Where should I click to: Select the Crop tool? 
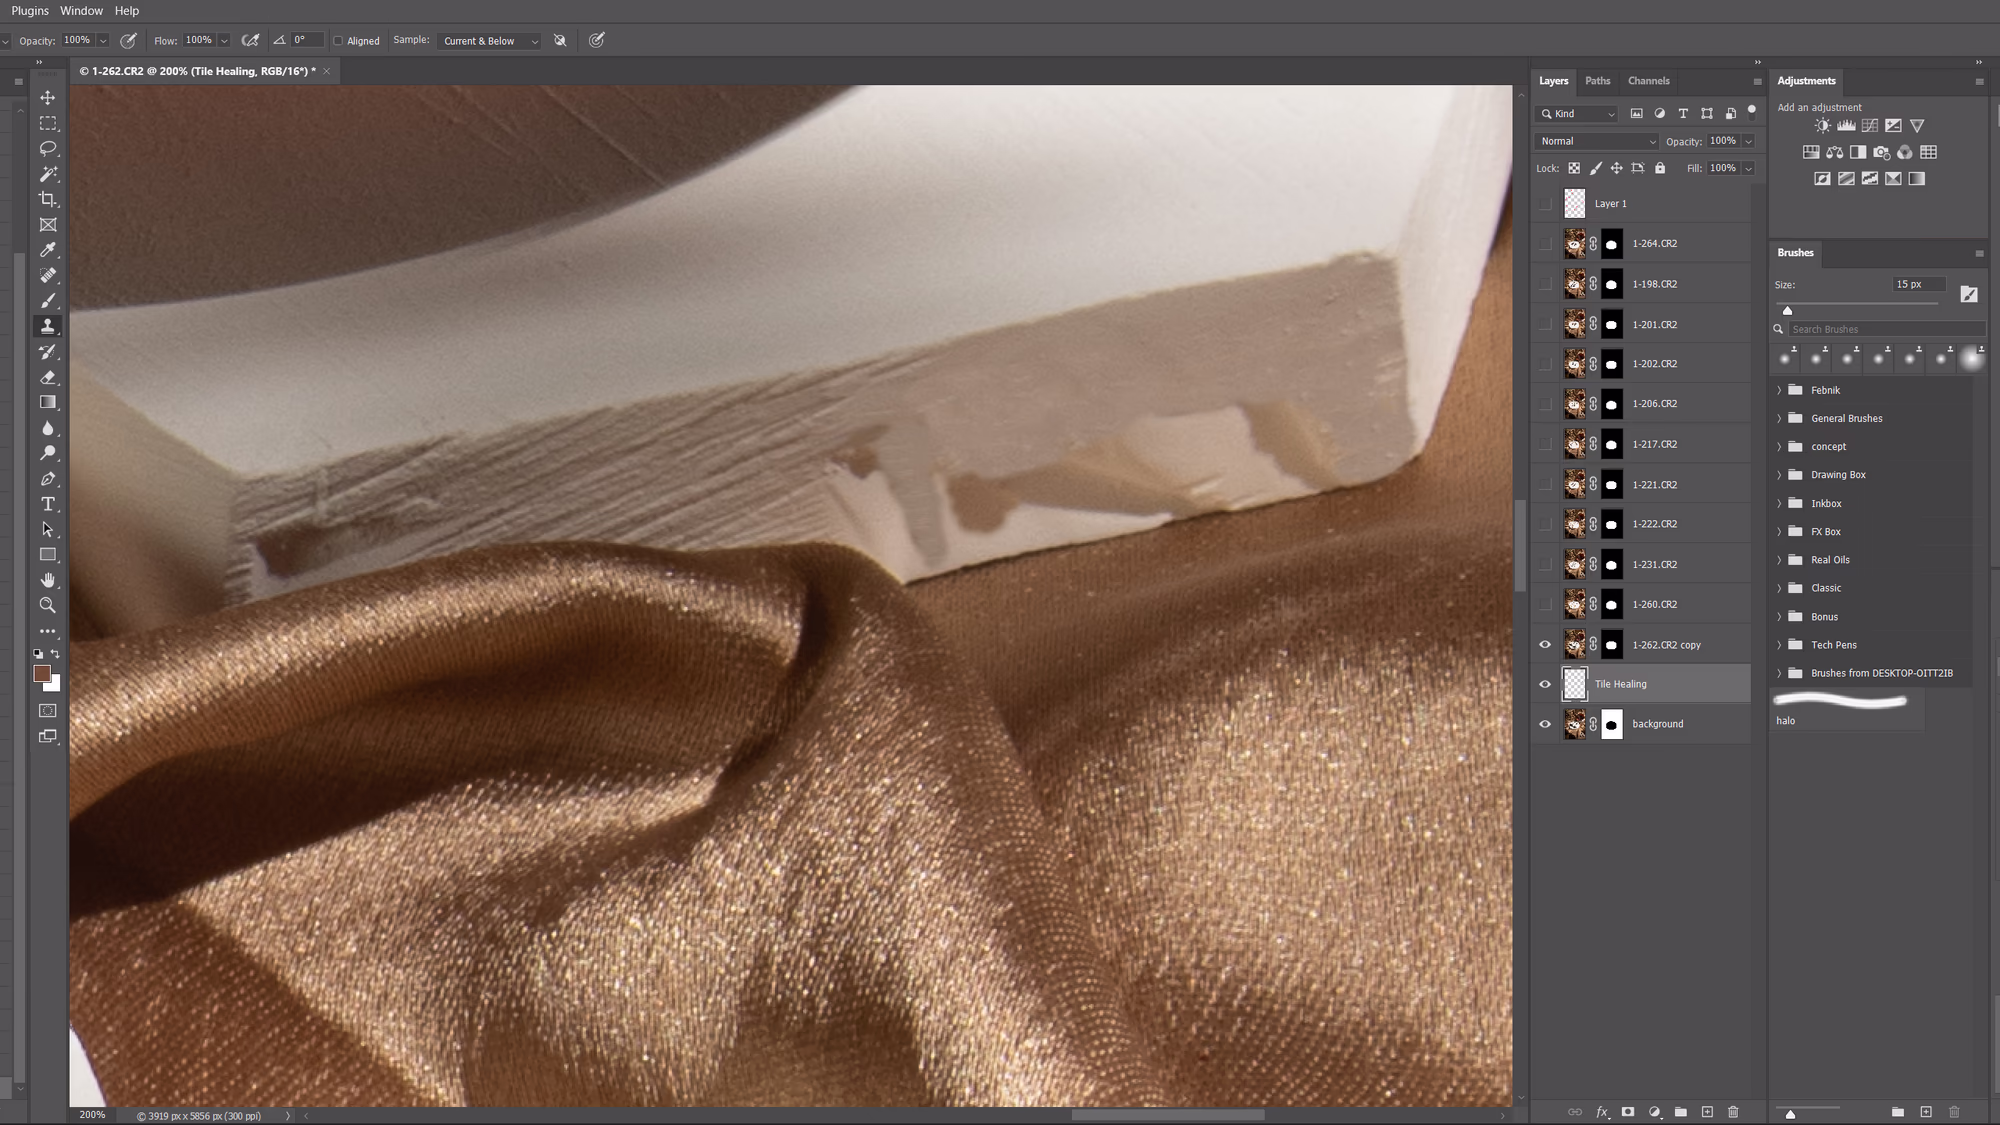click(x=47, y=199)
